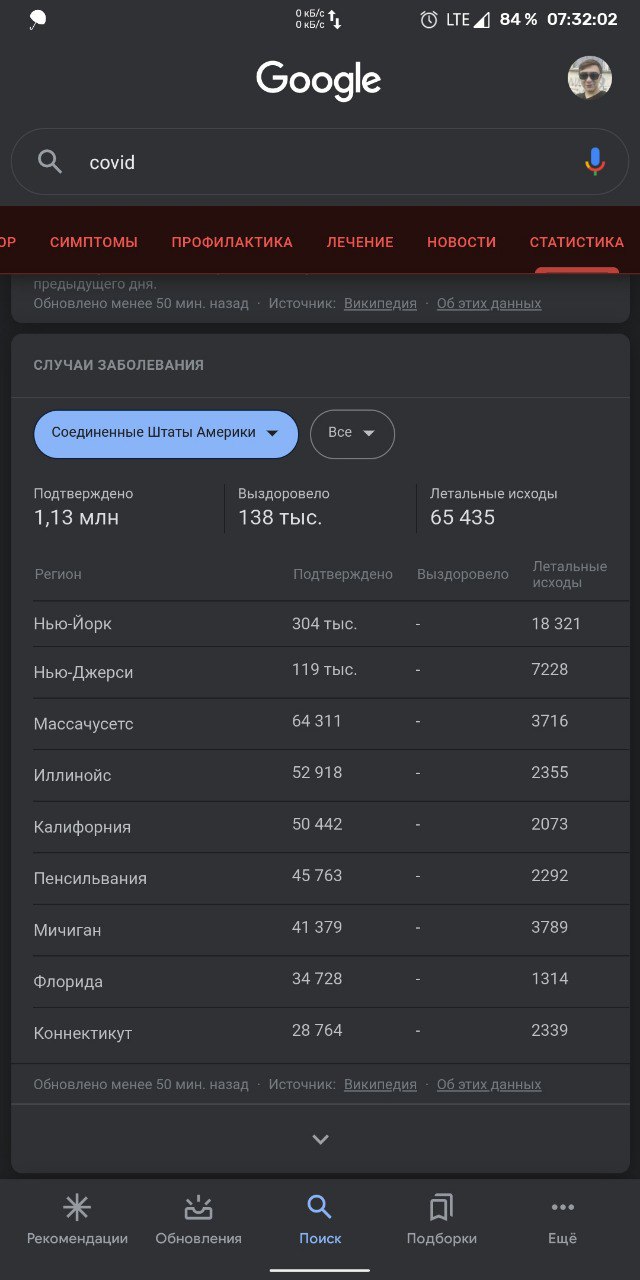Select Поиск in bottom navigation

click(320, 1220)
